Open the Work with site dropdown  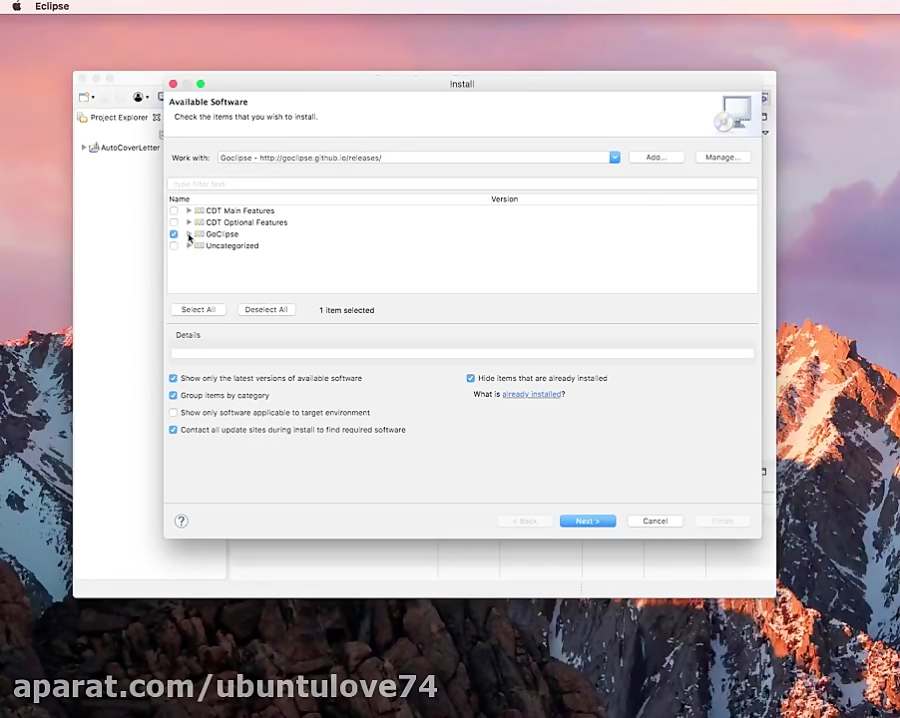pos(615,157)
